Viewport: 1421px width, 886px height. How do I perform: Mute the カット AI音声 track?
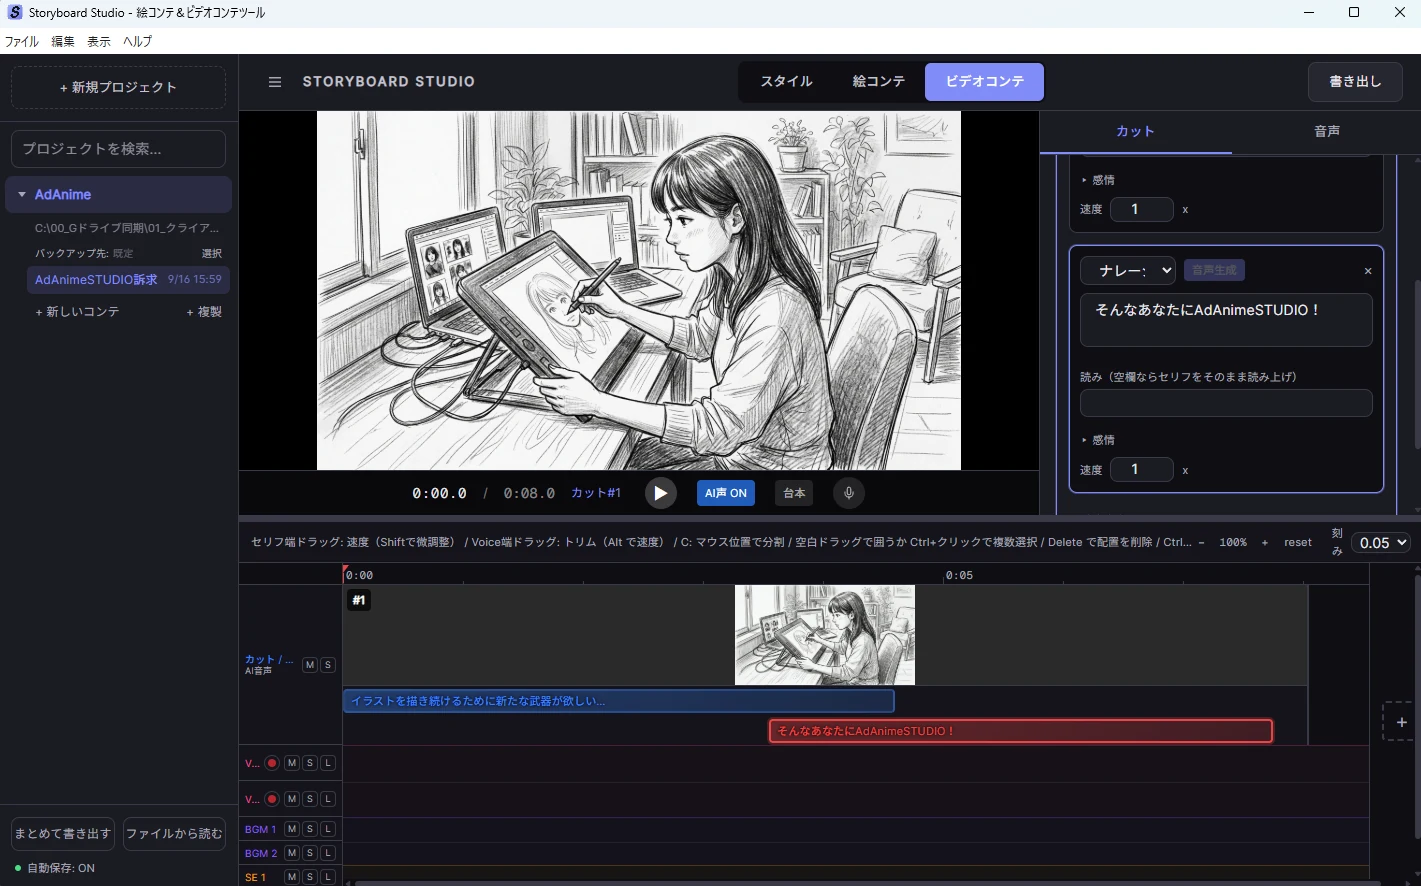[x=310, y=665]
